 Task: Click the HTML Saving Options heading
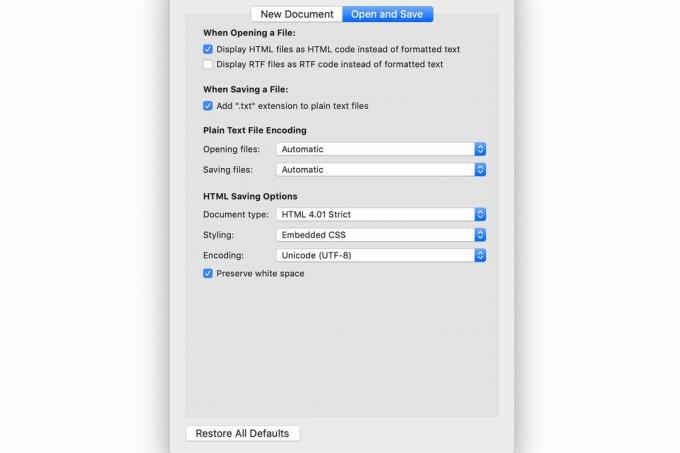point(250,196)
